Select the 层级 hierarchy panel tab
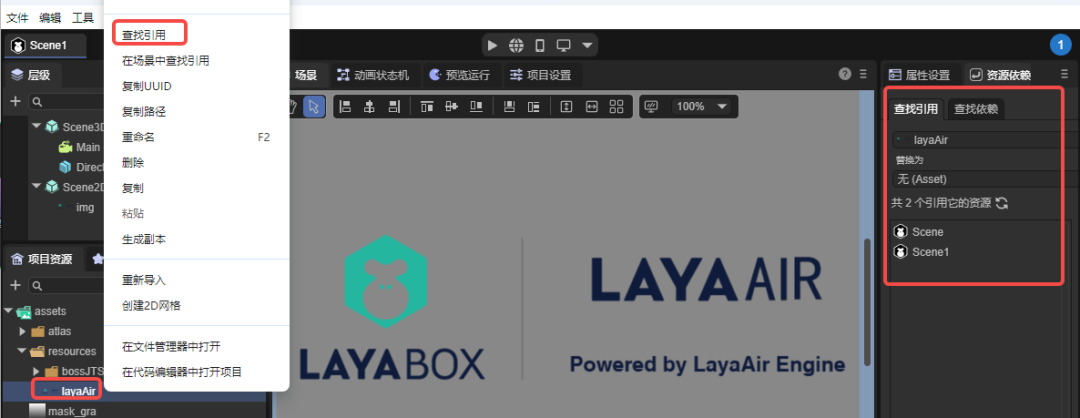Viewport: 1080px width, 418px height. pyautogui.click(x=32, y=75)
